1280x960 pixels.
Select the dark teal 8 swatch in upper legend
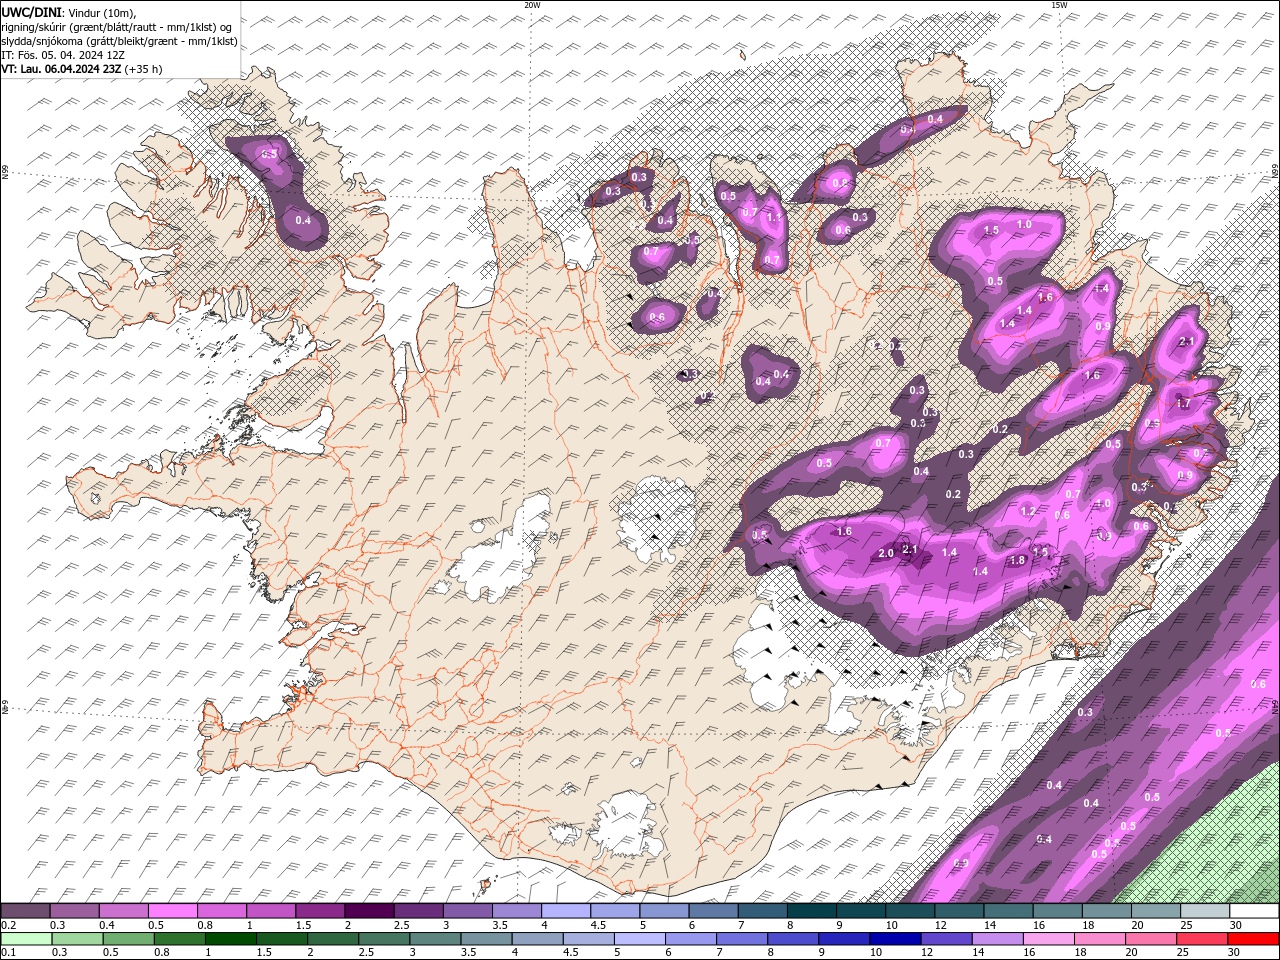[x=811, y=911]
